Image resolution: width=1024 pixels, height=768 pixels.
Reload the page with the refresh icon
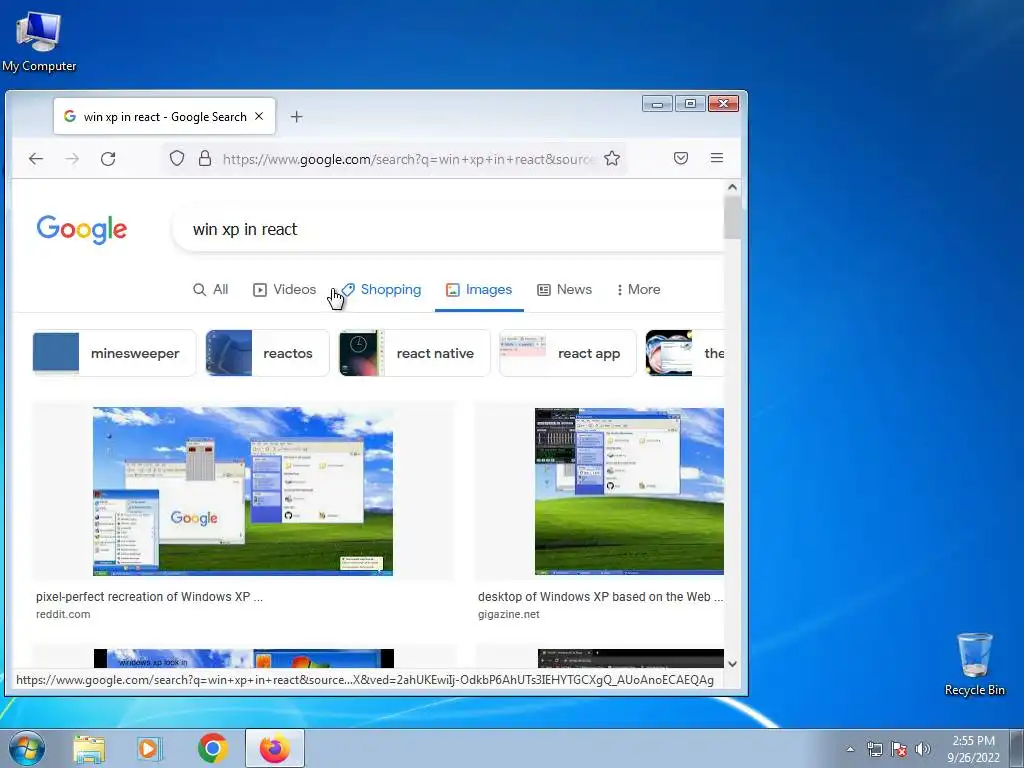coord(108,159)
